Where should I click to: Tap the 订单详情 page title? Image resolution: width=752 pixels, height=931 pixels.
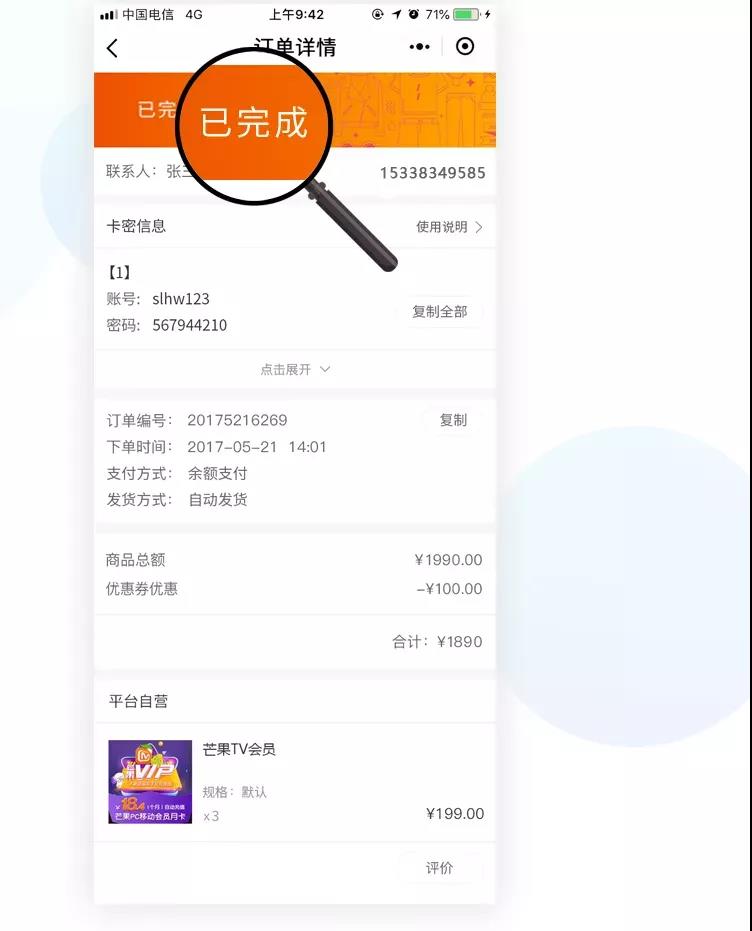pyautogui.click(x=295, y=47)
